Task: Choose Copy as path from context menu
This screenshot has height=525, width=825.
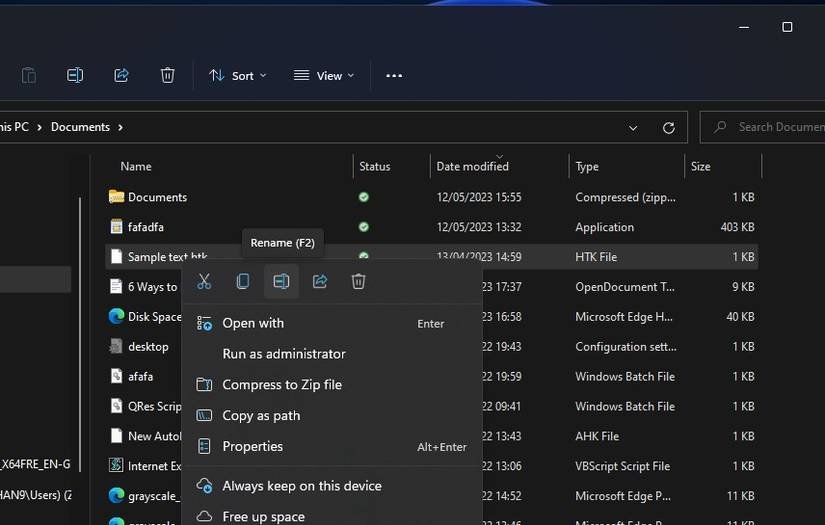Action: [x=261, y=416]
